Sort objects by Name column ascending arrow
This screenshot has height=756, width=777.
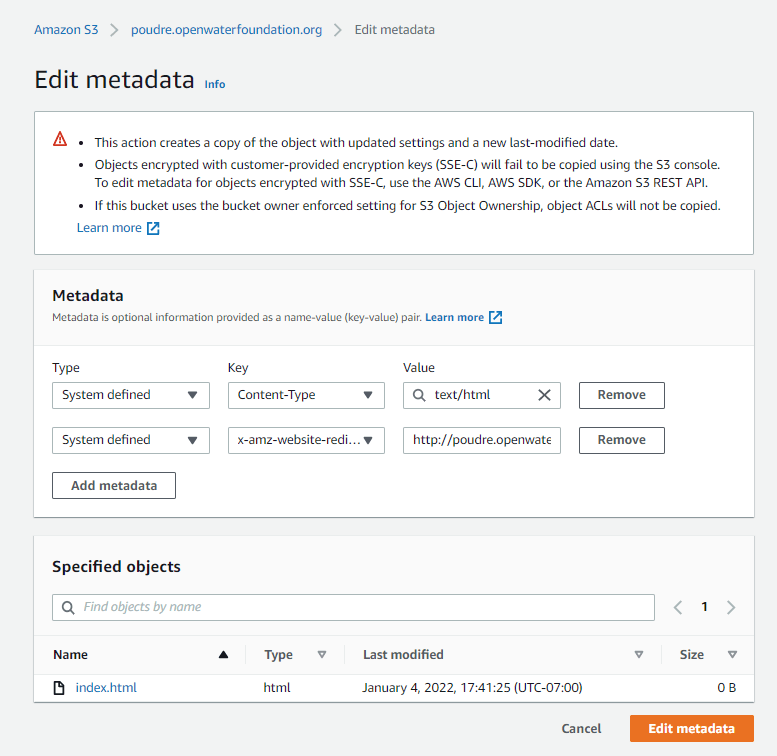pos(223,655)
